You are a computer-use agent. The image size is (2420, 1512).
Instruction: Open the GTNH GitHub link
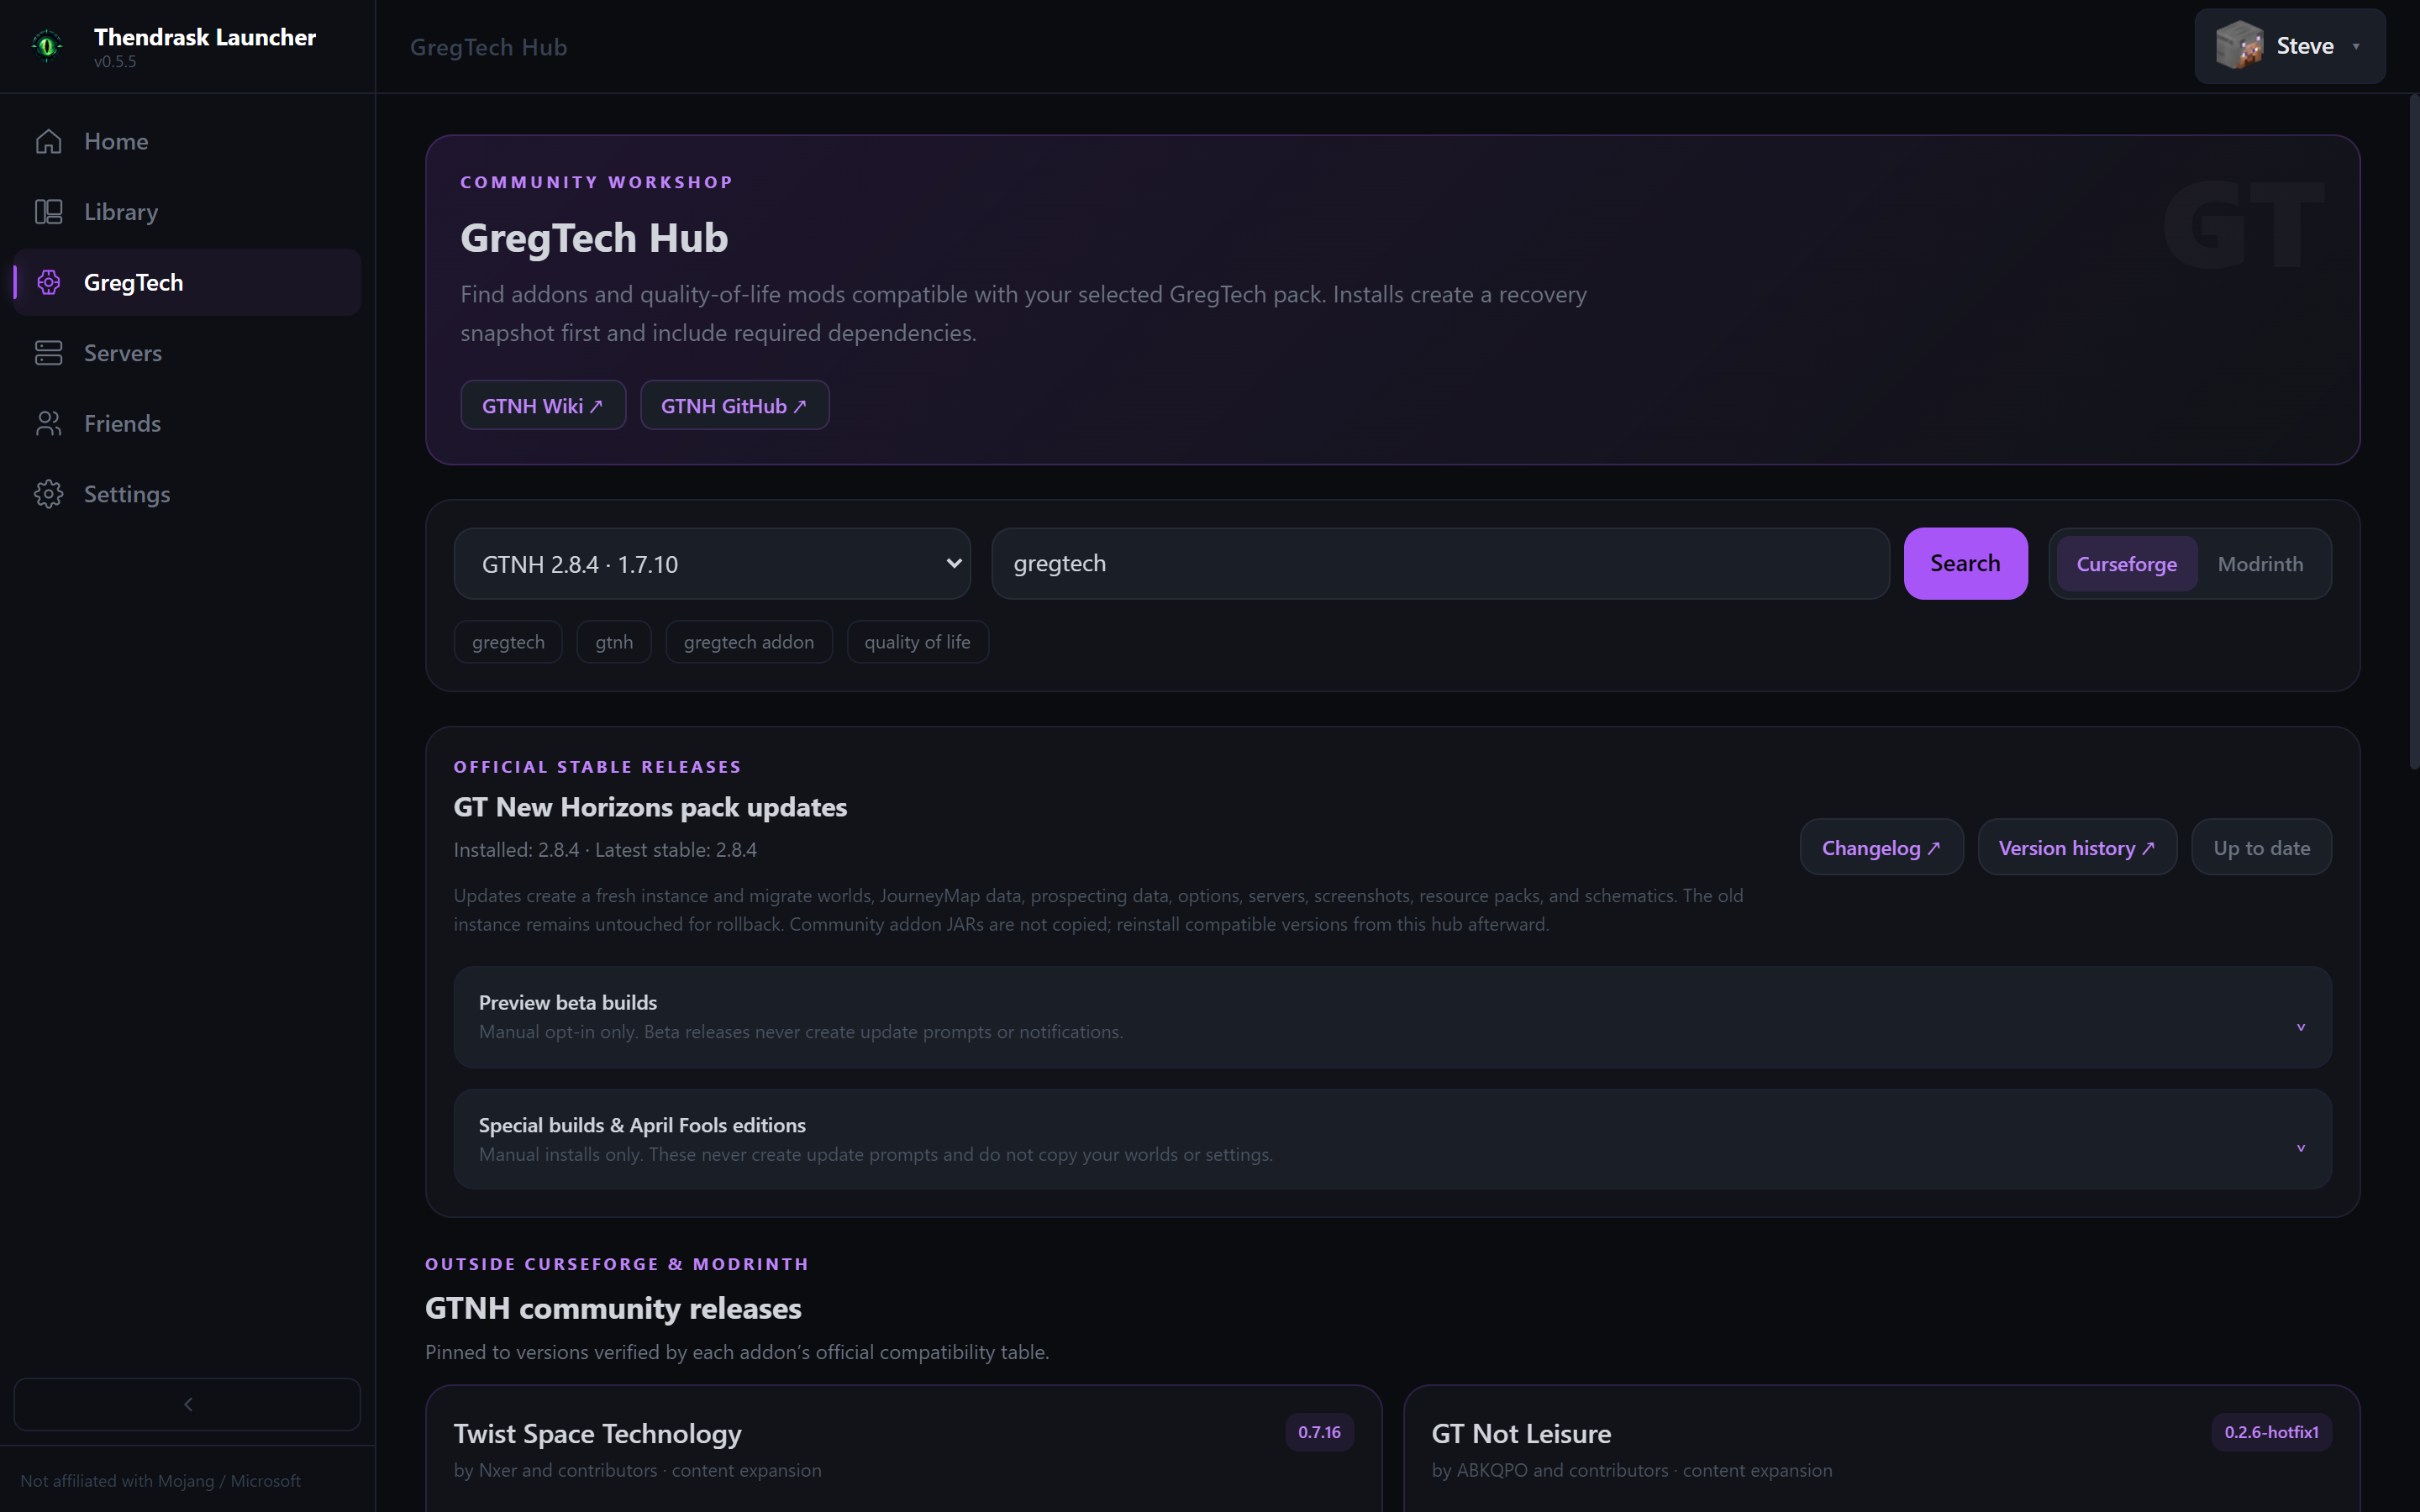tap(734, 405)
